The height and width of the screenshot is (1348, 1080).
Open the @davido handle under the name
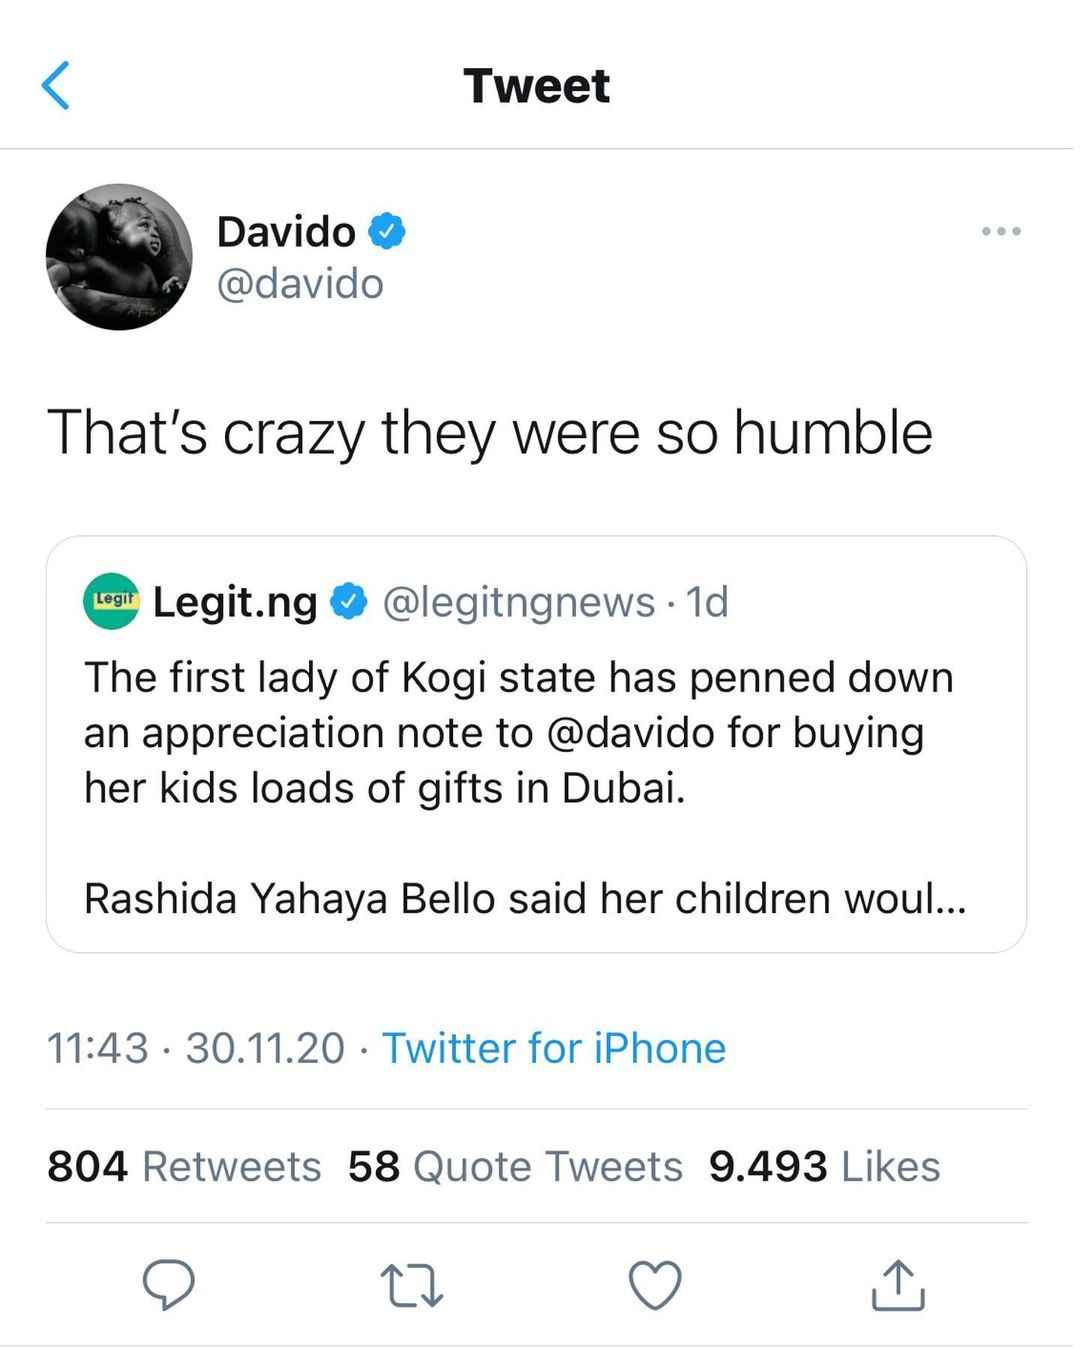pos(300,284)
